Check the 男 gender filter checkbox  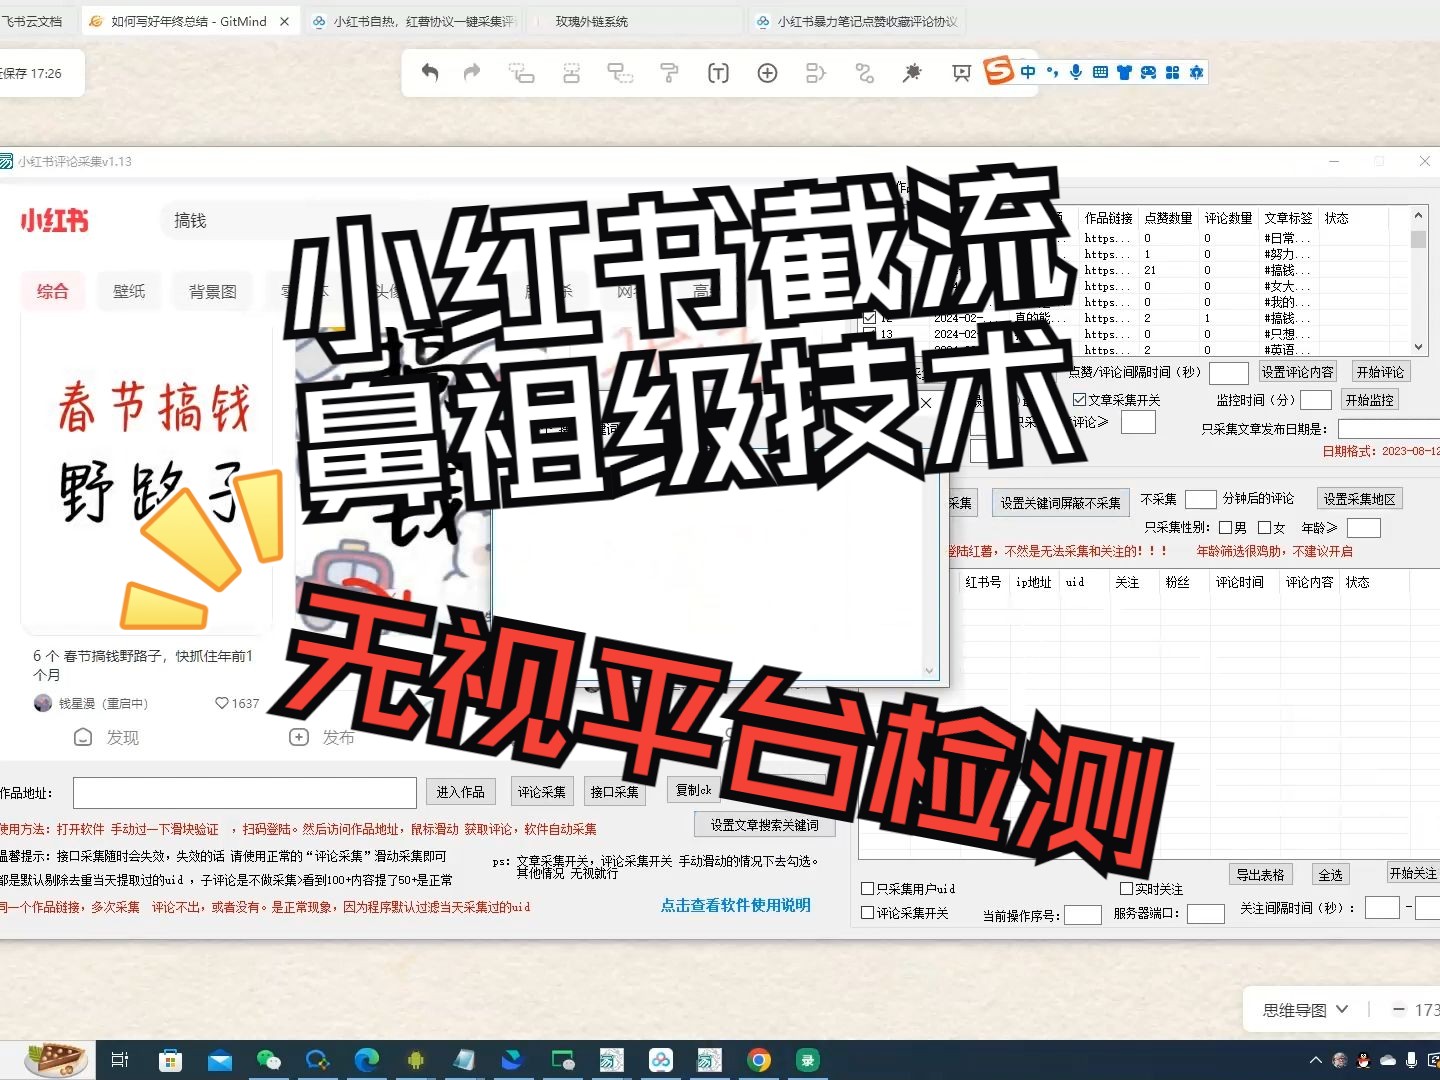[1225, 527]
